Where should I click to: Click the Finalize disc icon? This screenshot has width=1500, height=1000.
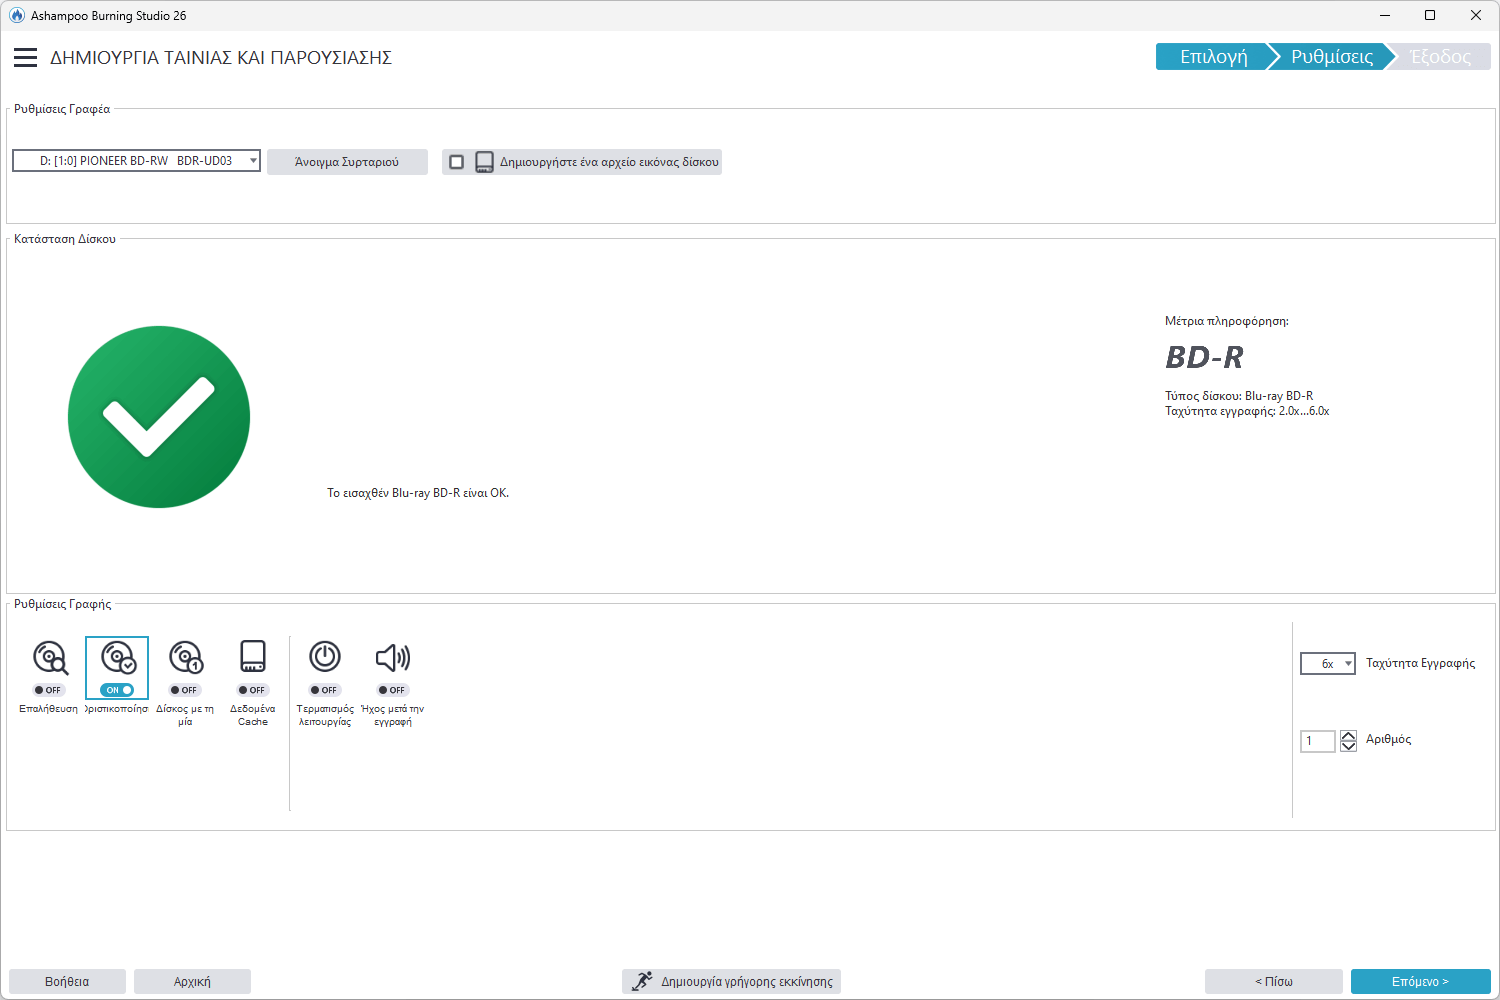(x=118, y=658)
